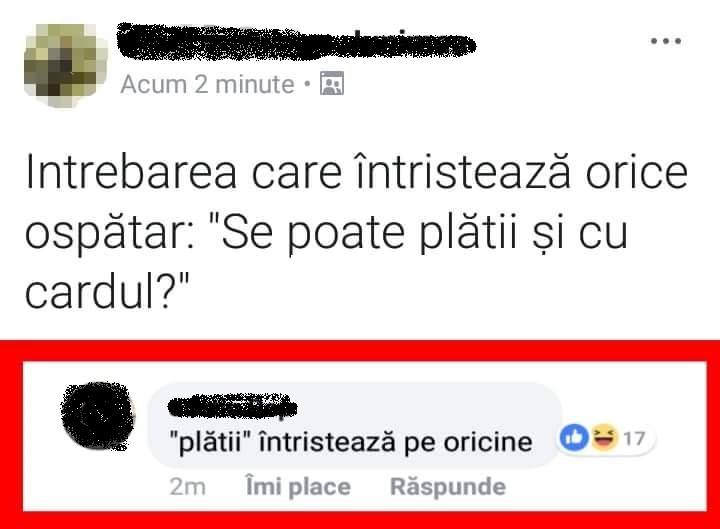This screenshot has width=720, height=529.
Task: Open the pixelated post author profile picture
Action: (66, 66)
